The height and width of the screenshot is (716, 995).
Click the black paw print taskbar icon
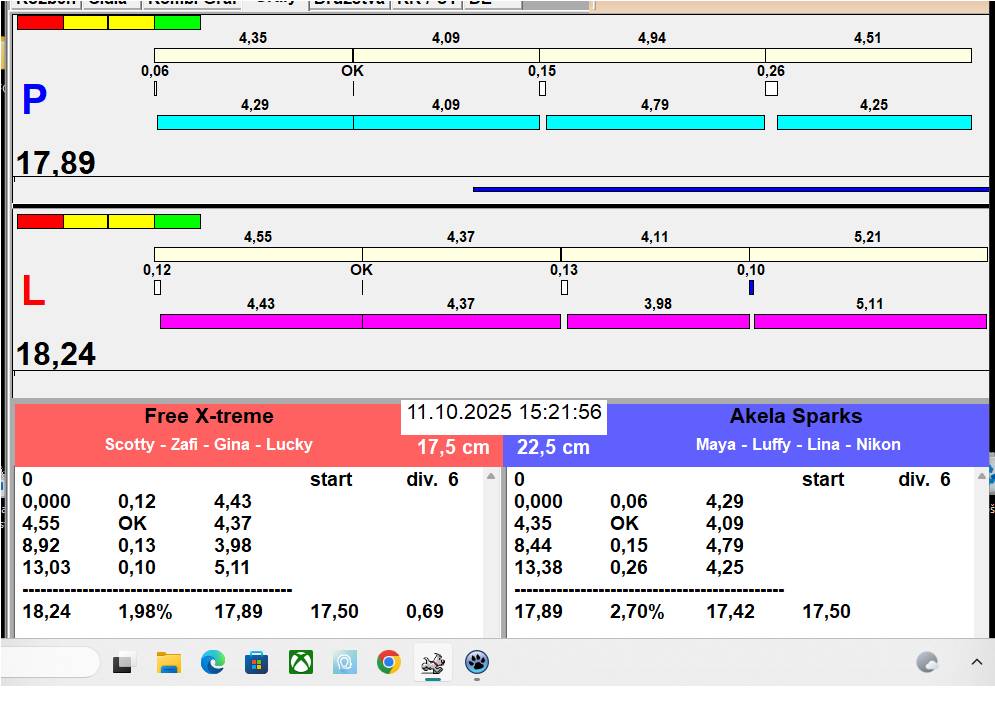(x=477, y=662)
